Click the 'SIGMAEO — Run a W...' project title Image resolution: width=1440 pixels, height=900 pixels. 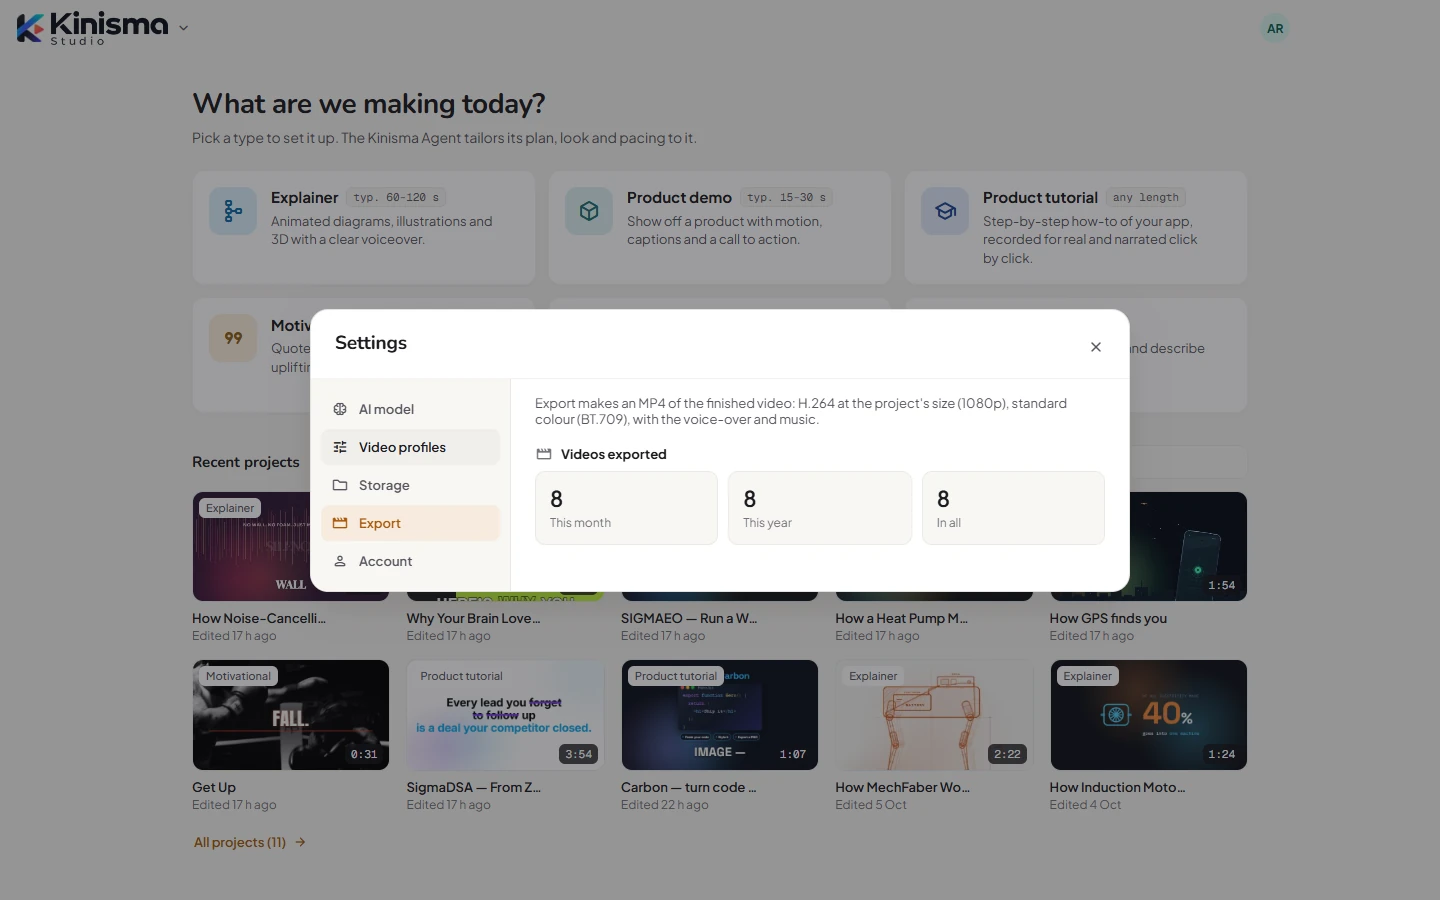689,618
